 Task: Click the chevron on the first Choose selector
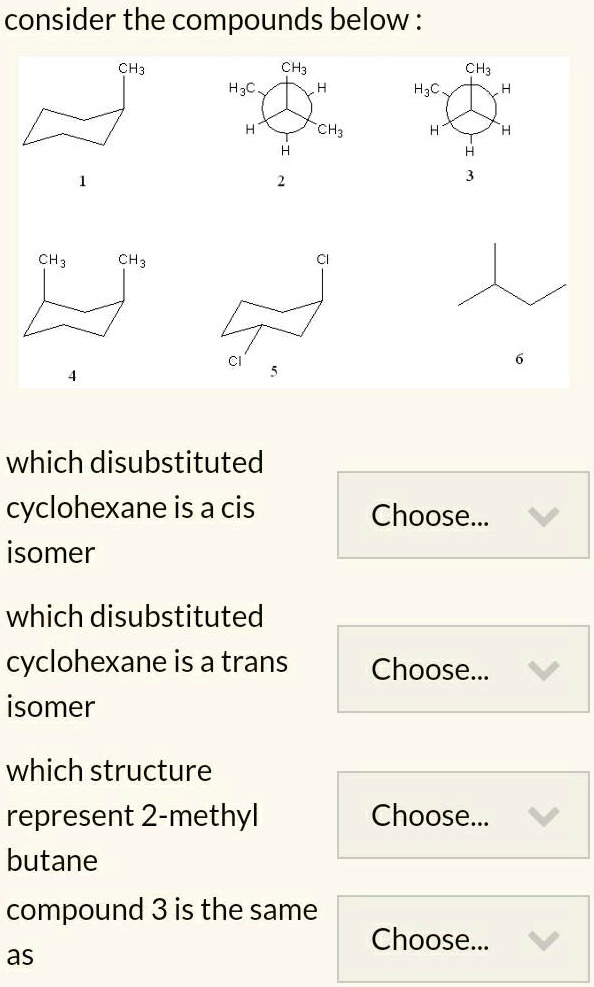pos(544,516)
